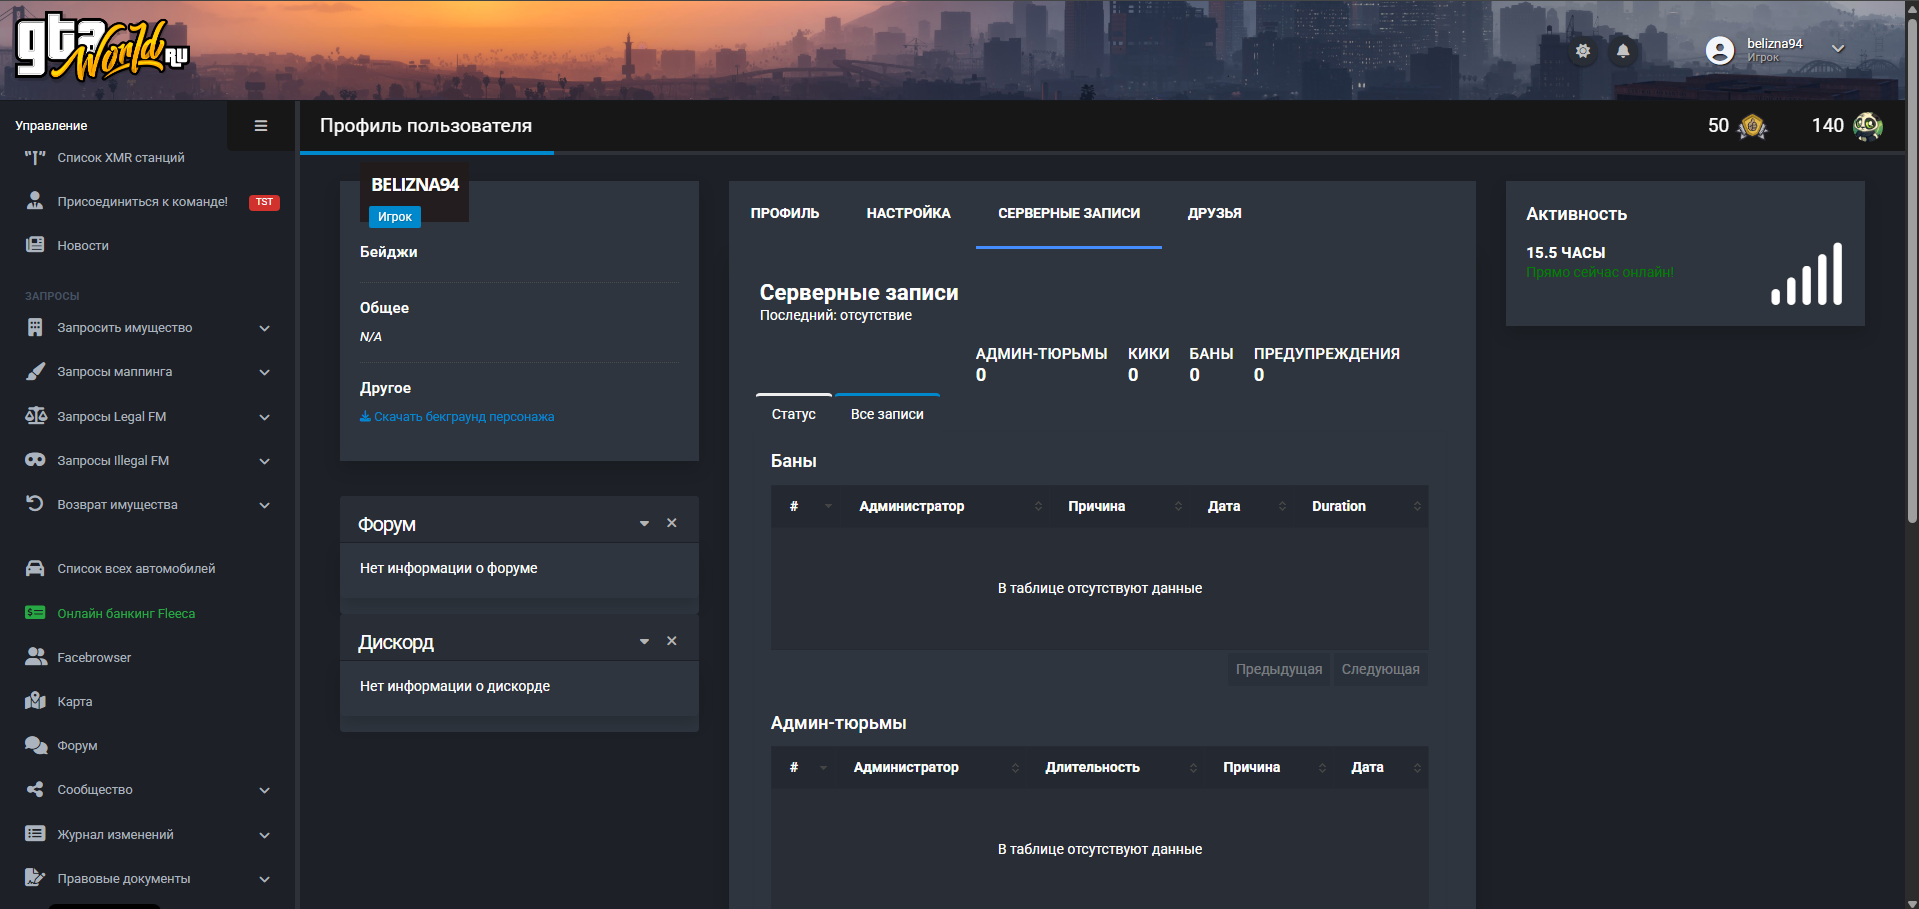Sort bans table by Duration column
This screenshot has width=1919, height=909.
pyautogui.click(x=1340, y=506)
